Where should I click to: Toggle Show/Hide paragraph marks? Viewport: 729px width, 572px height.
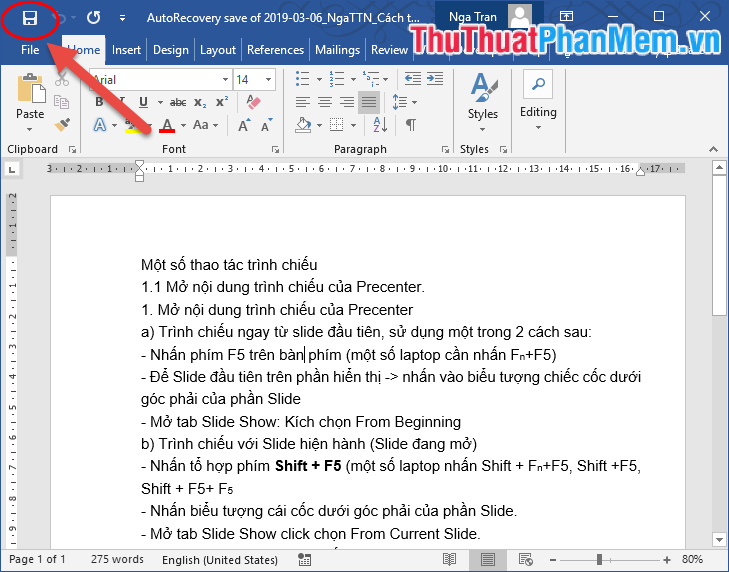pyautogui.click(x=411, y=125)
